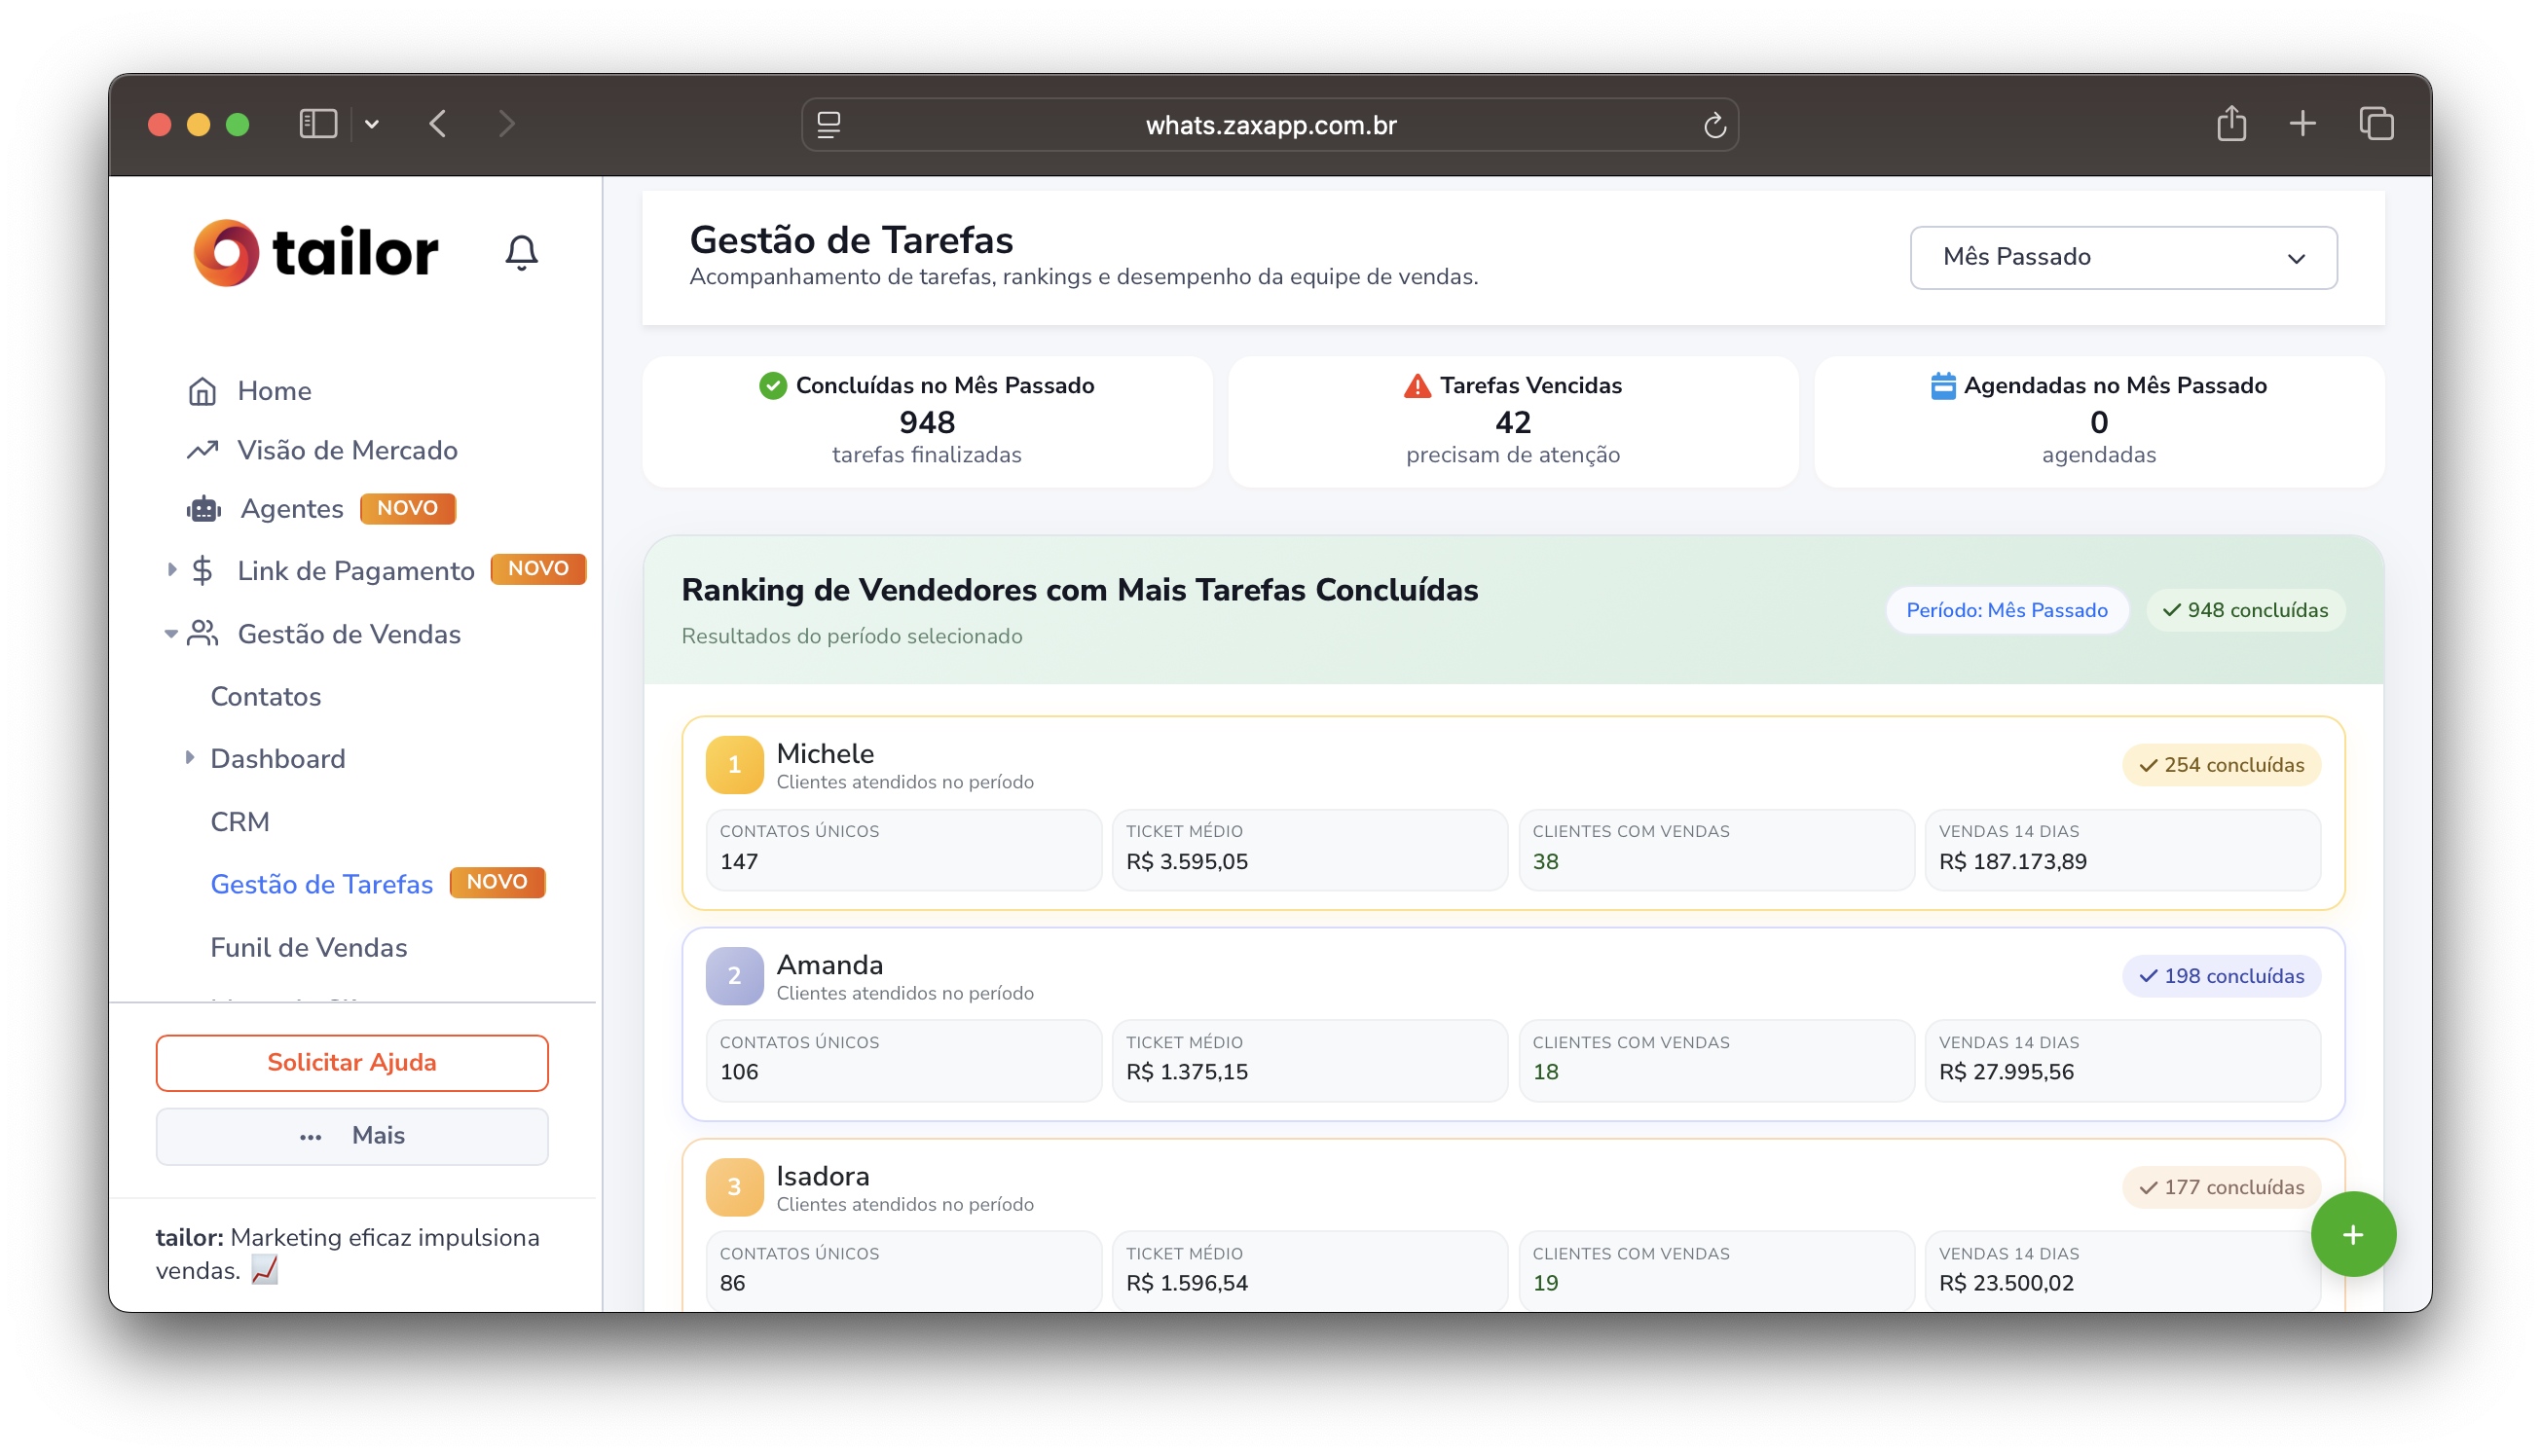Expand the Dashboard submenu
2541x1456 pixels.
click(x=190, y=758)
